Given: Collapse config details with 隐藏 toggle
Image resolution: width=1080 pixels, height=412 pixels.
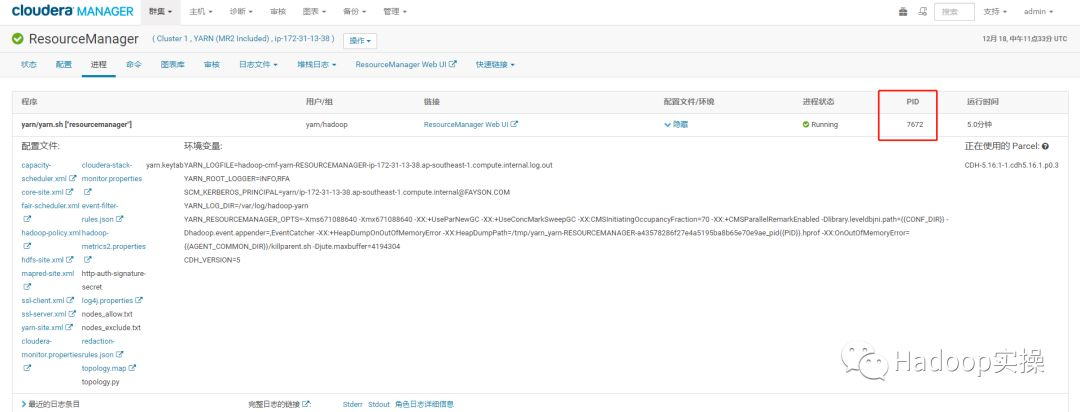Looking at the screenshot, I should pyautogui.click(x=676, y=125).
